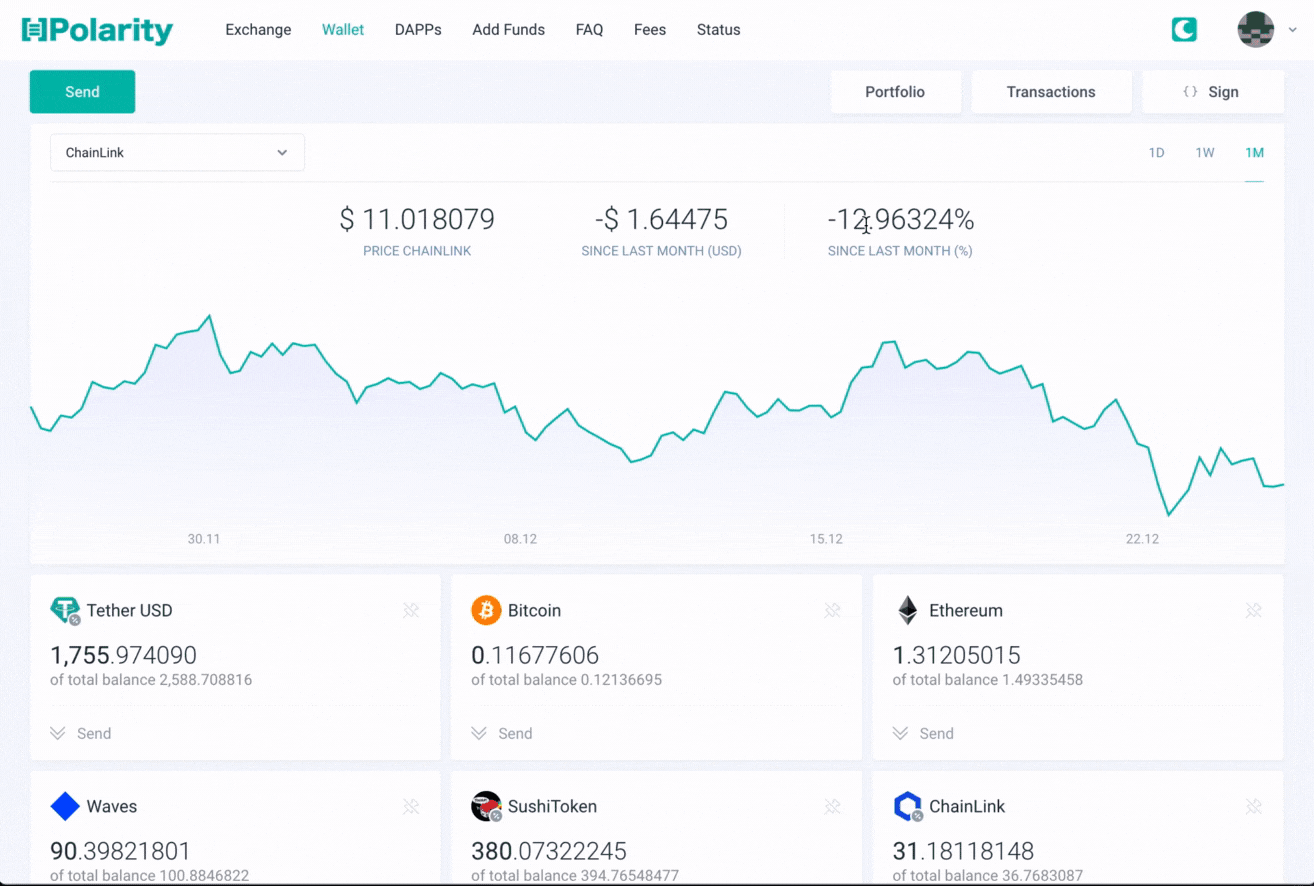The width and height of the screenshot is (1314, 886).
Task: Open the Exchange page
Action: (x=258, y=30)
